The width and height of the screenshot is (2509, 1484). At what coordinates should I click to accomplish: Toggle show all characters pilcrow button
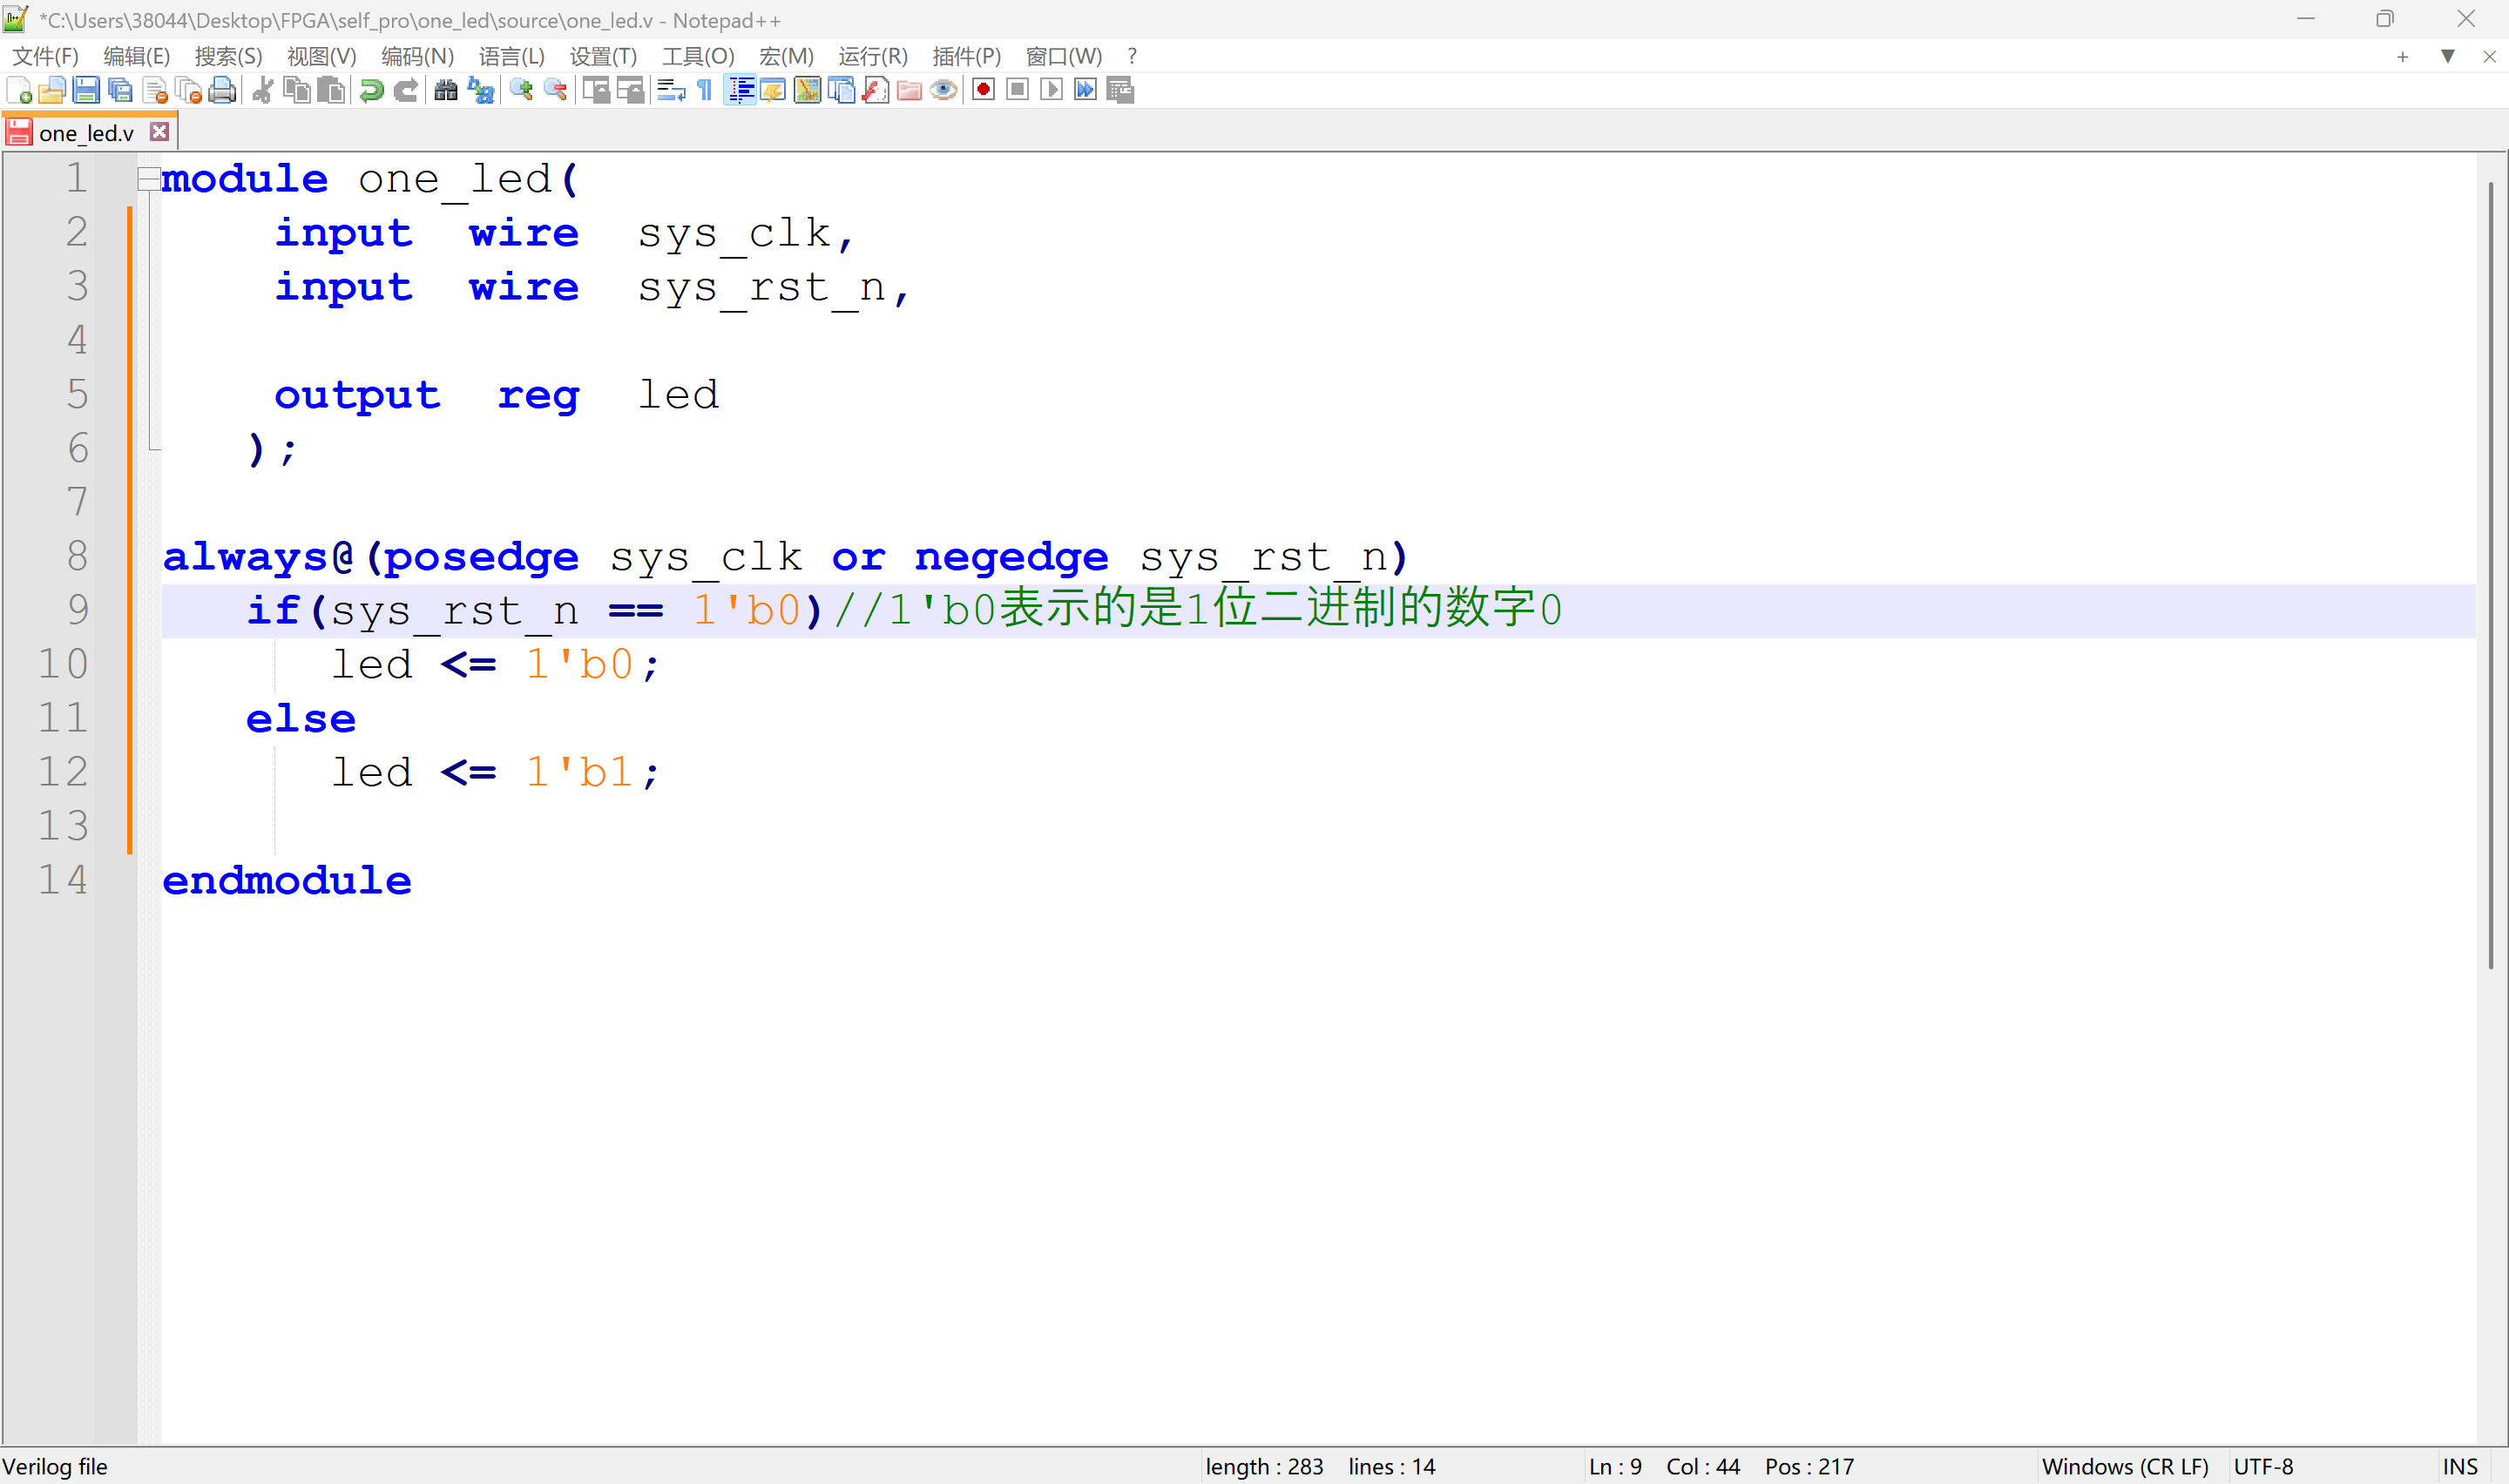705,91
